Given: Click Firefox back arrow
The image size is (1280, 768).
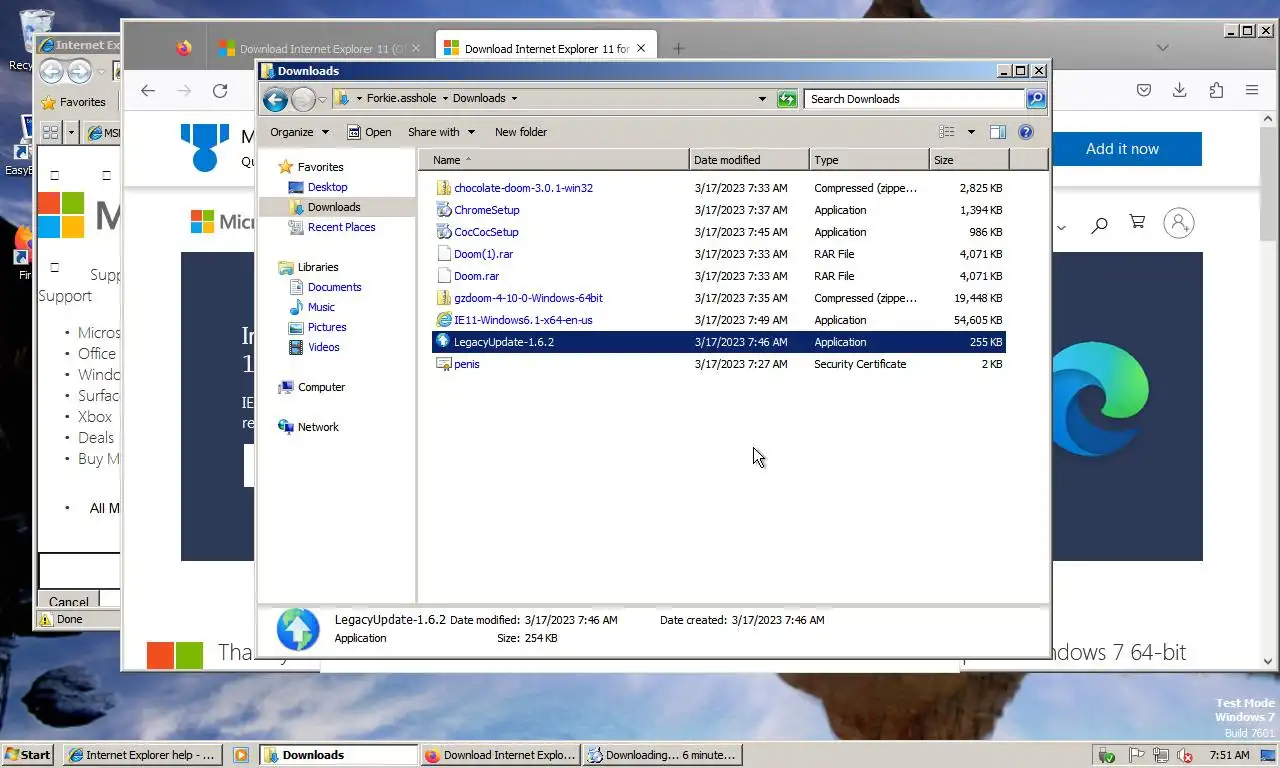Looking at the screenshot, I should pos(148,91).
